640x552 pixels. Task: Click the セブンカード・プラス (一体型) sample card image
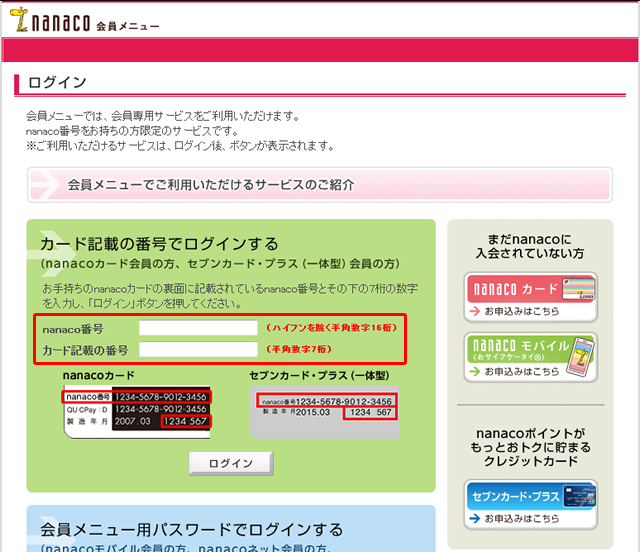(324, 412)
